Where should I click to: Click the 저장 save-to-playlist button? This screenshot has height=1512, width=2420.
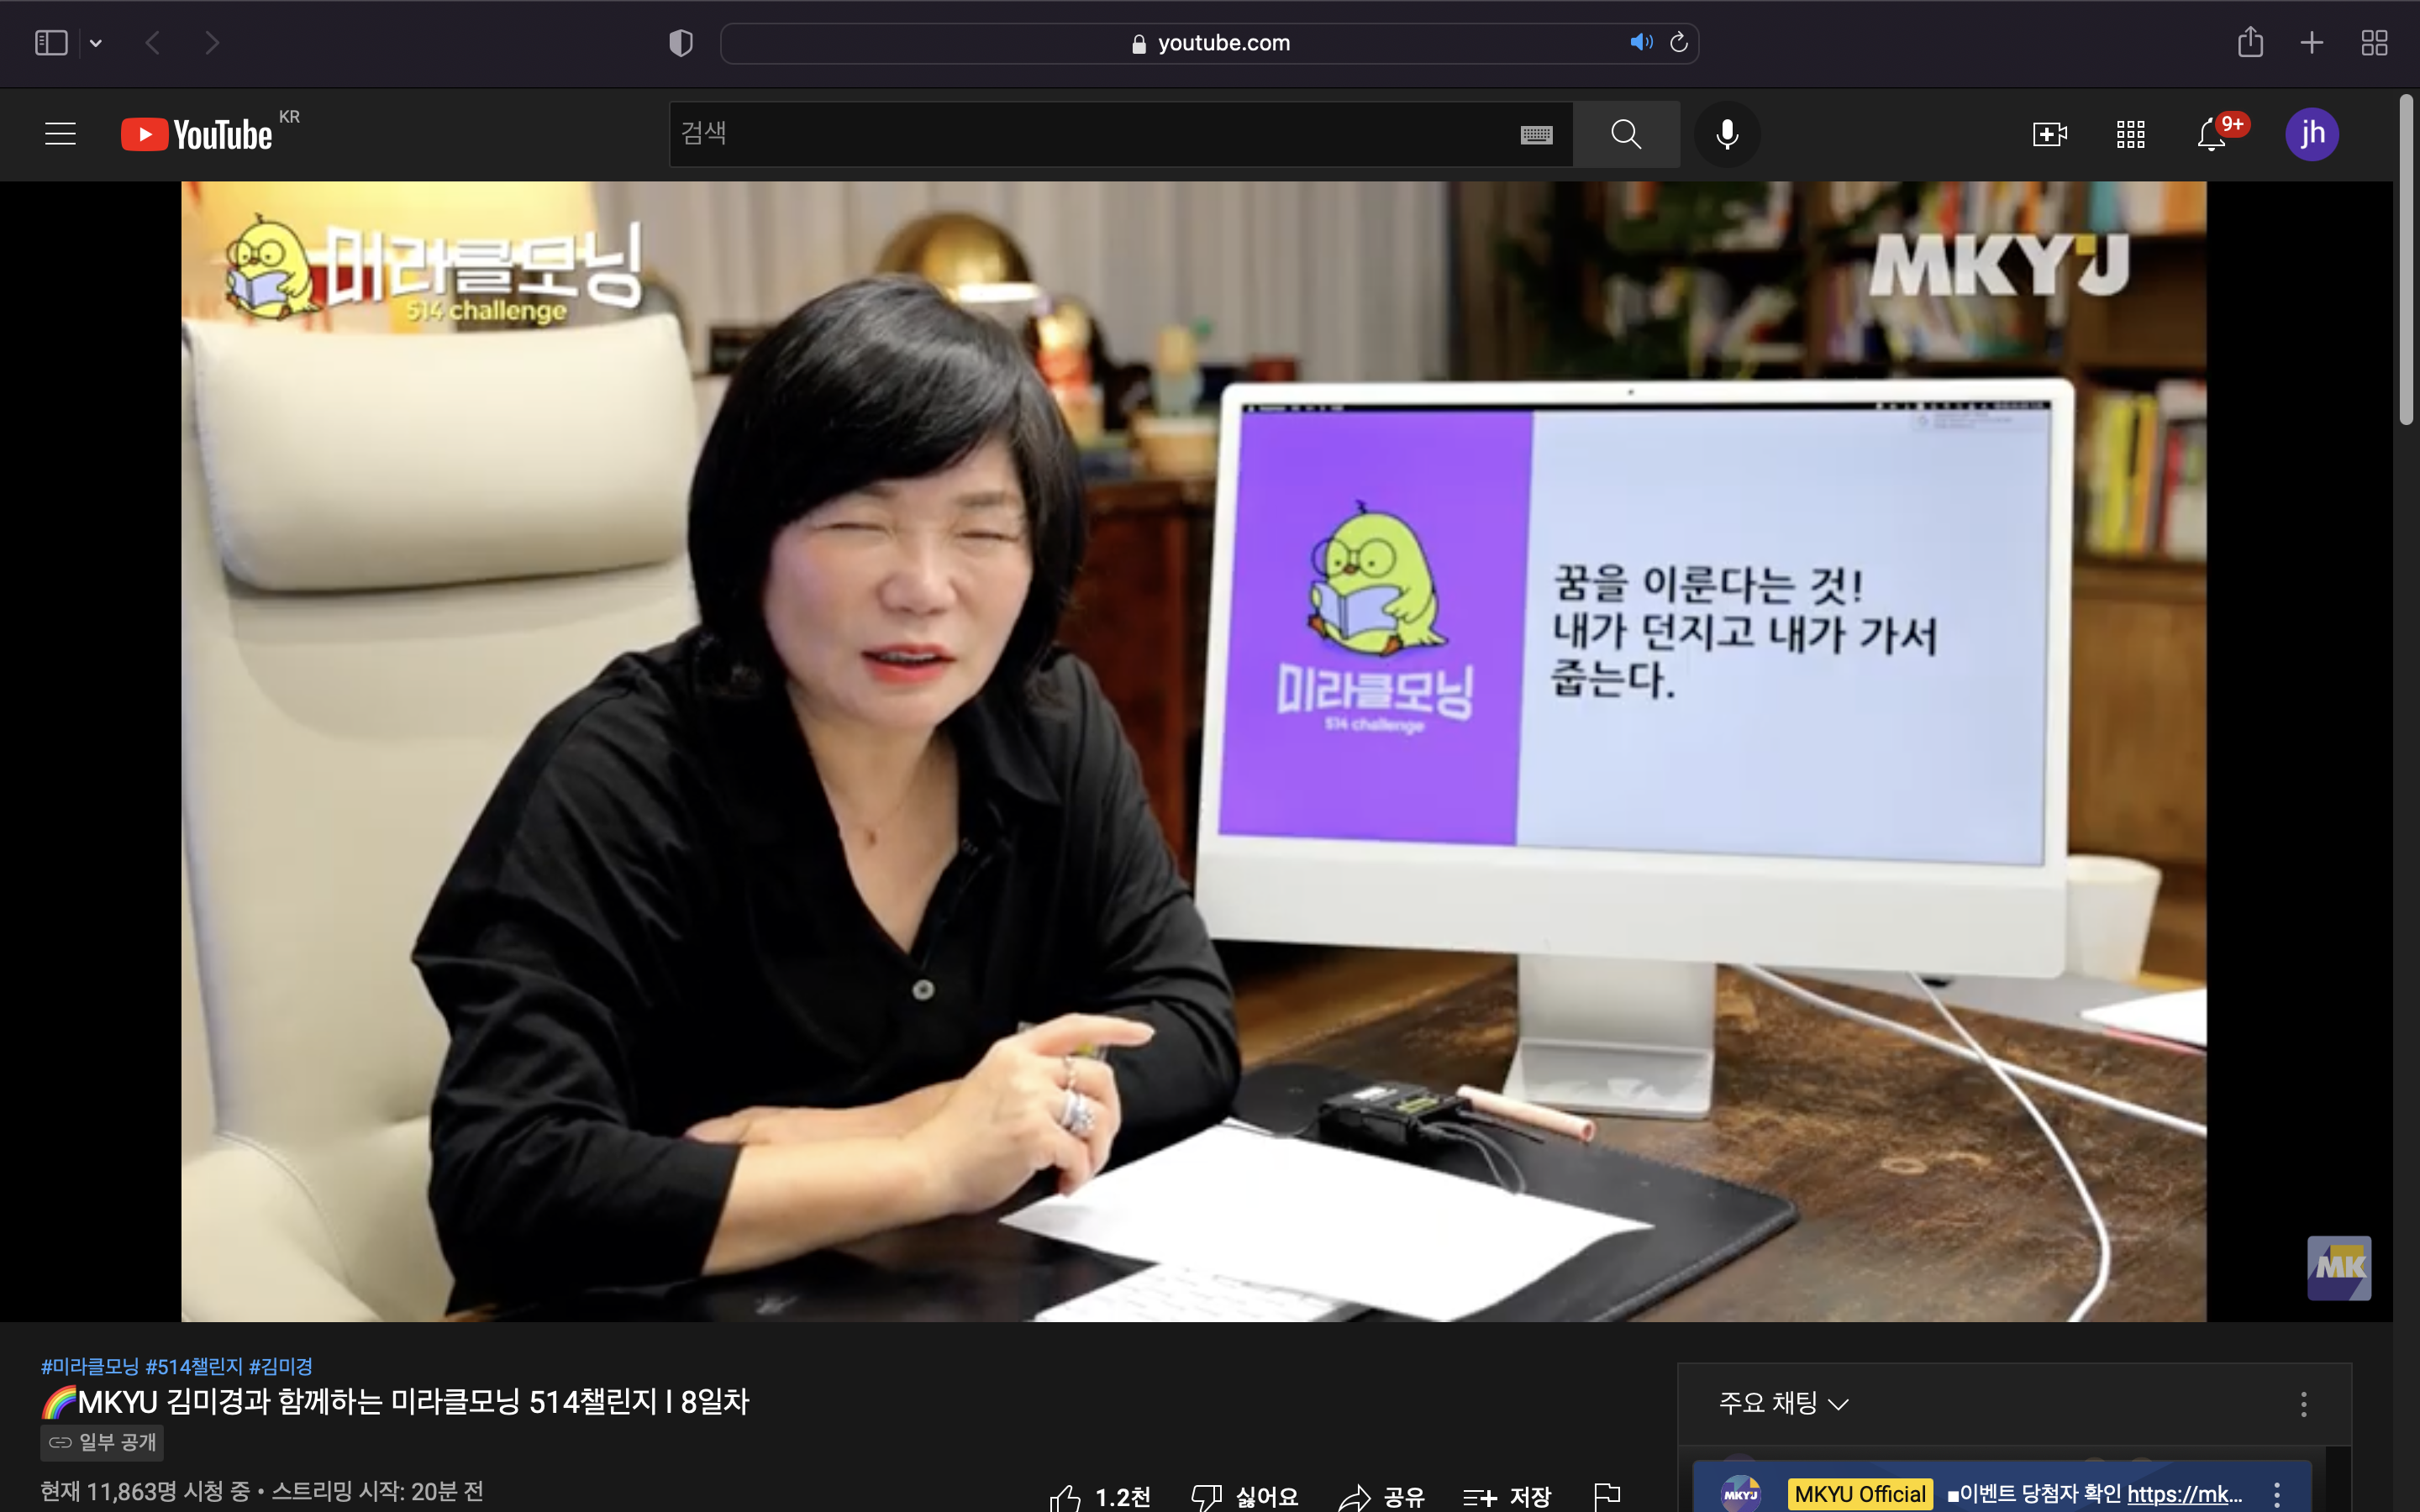coord(1506,1497)
